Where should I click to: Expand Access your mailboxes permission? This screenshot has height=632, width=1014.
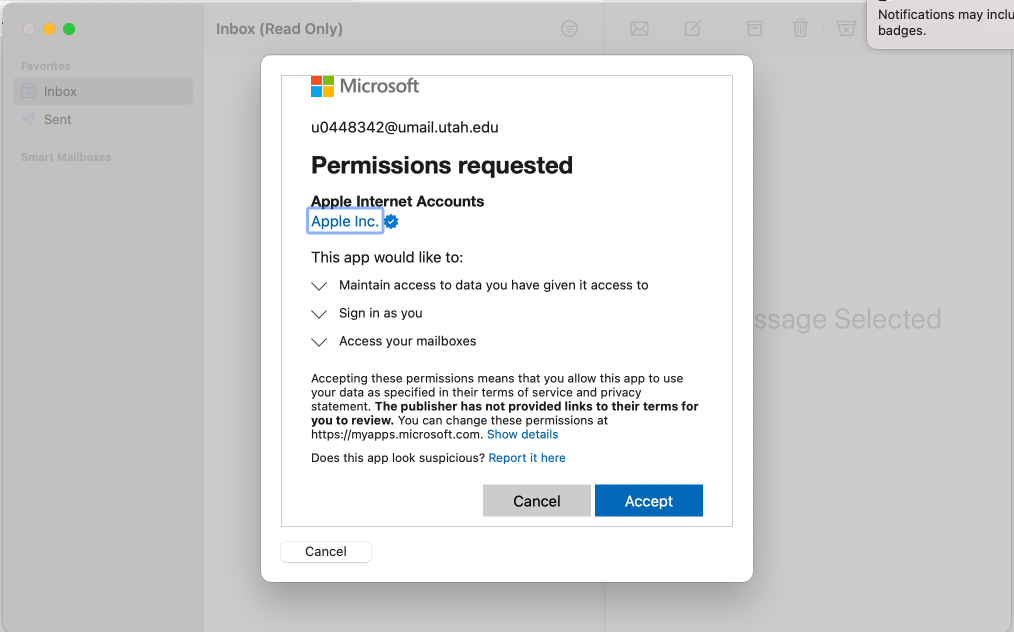(319, 342)
